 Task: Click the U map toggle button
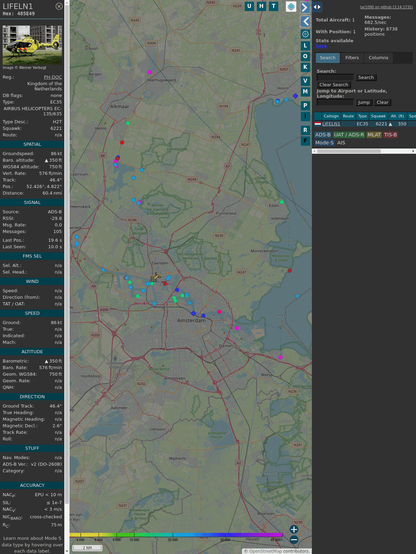point(249,6)
